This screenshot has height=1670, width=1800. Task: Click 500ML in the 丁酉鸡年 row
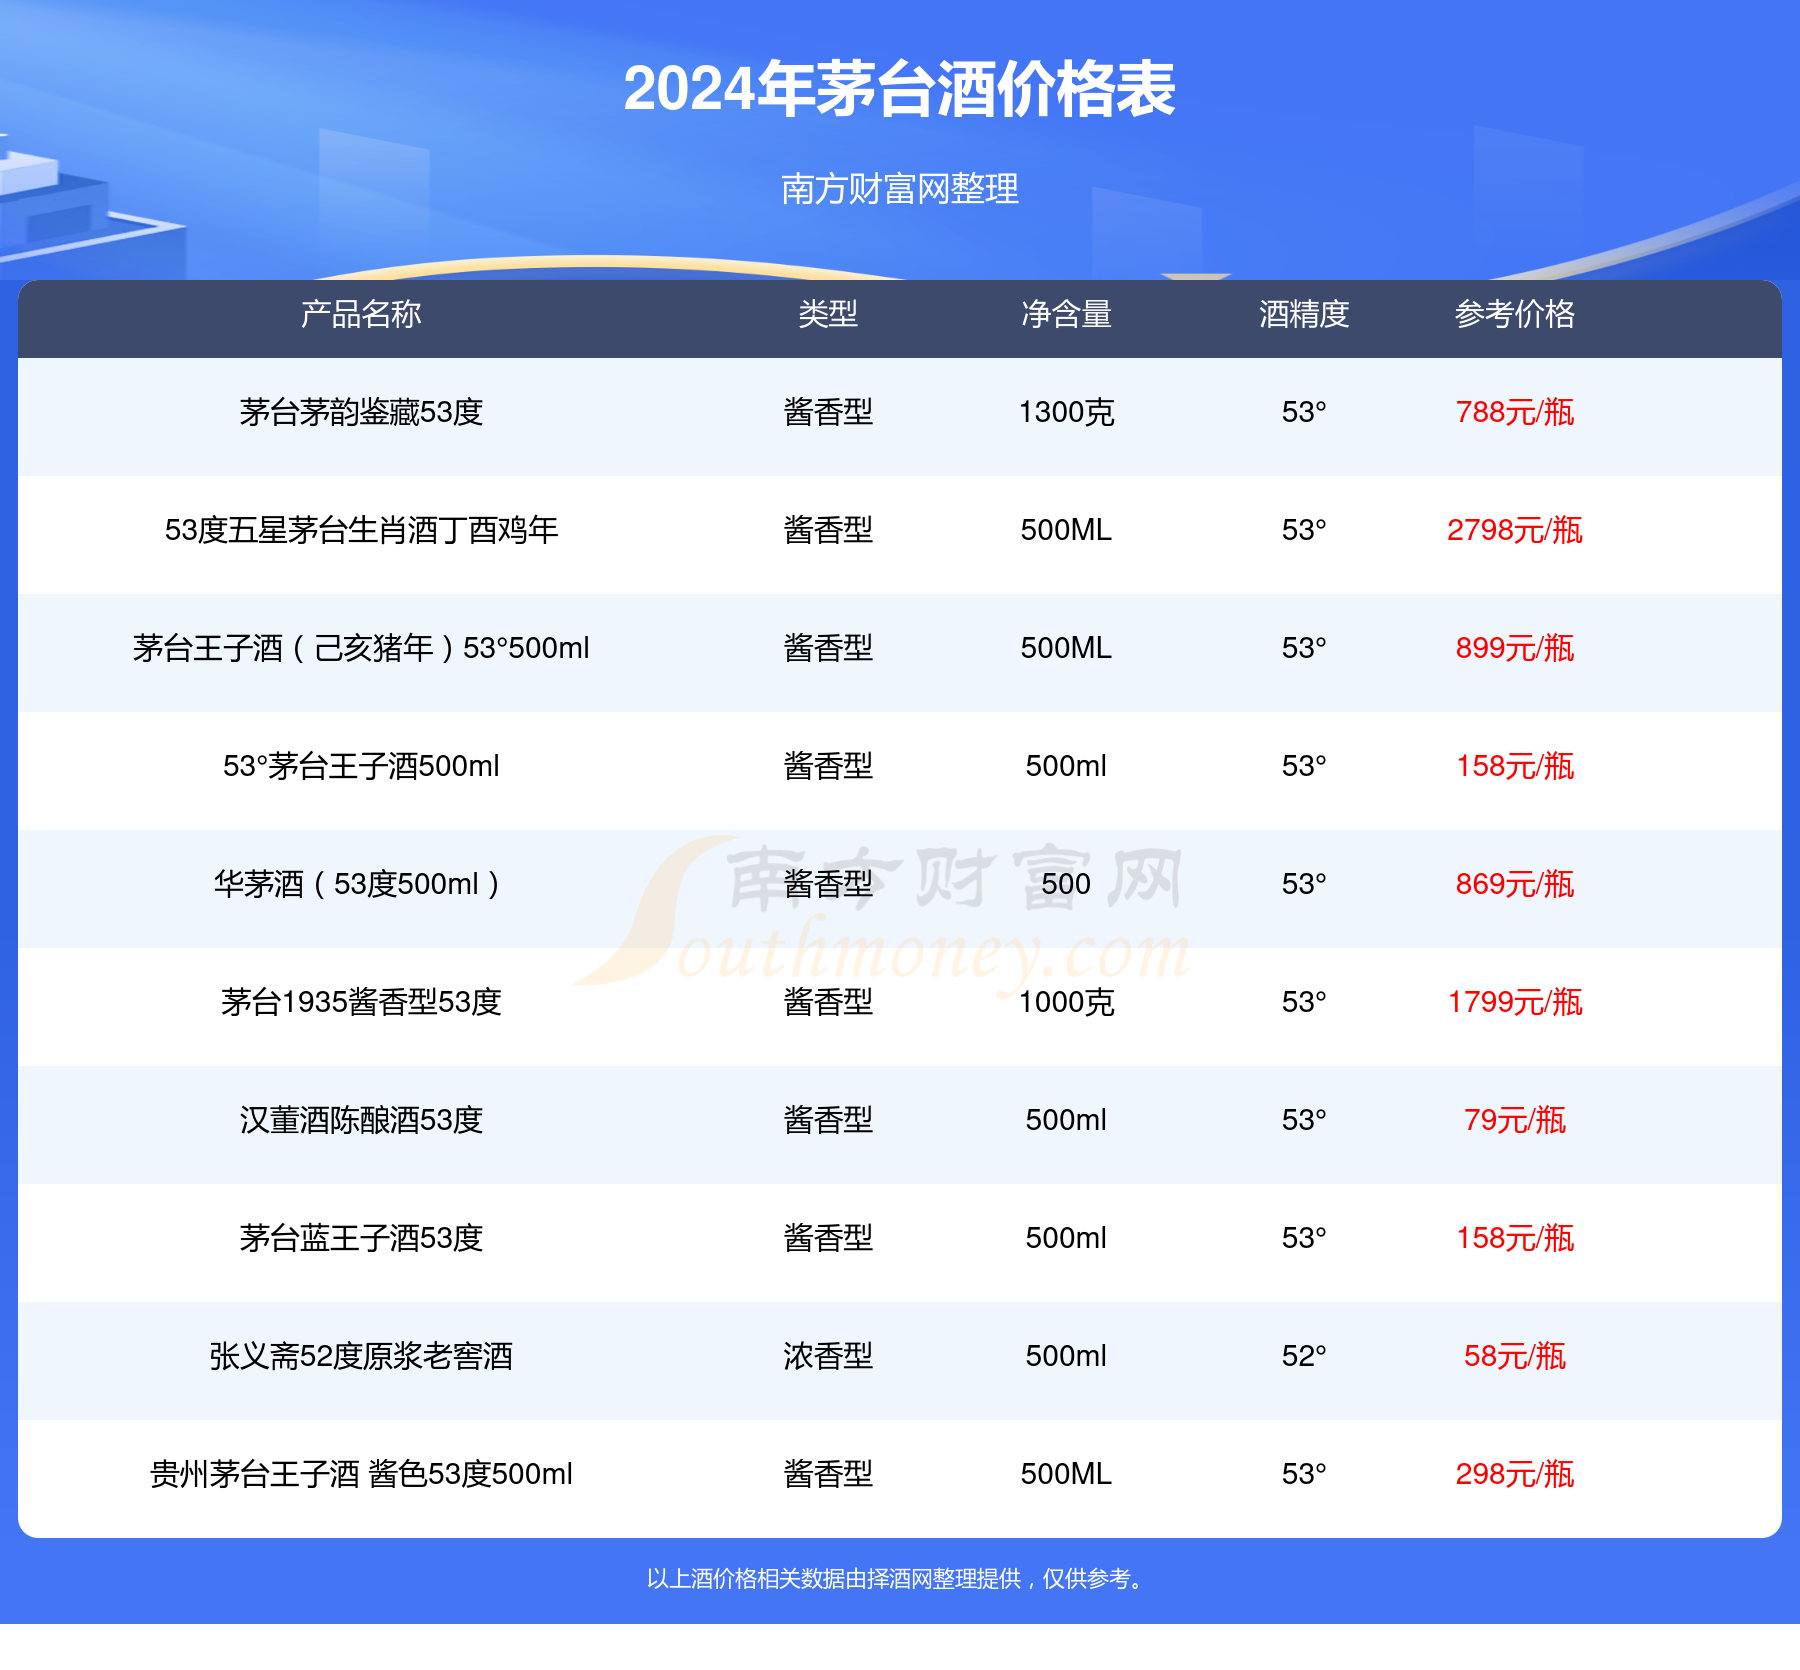(x=1066, y=530)
